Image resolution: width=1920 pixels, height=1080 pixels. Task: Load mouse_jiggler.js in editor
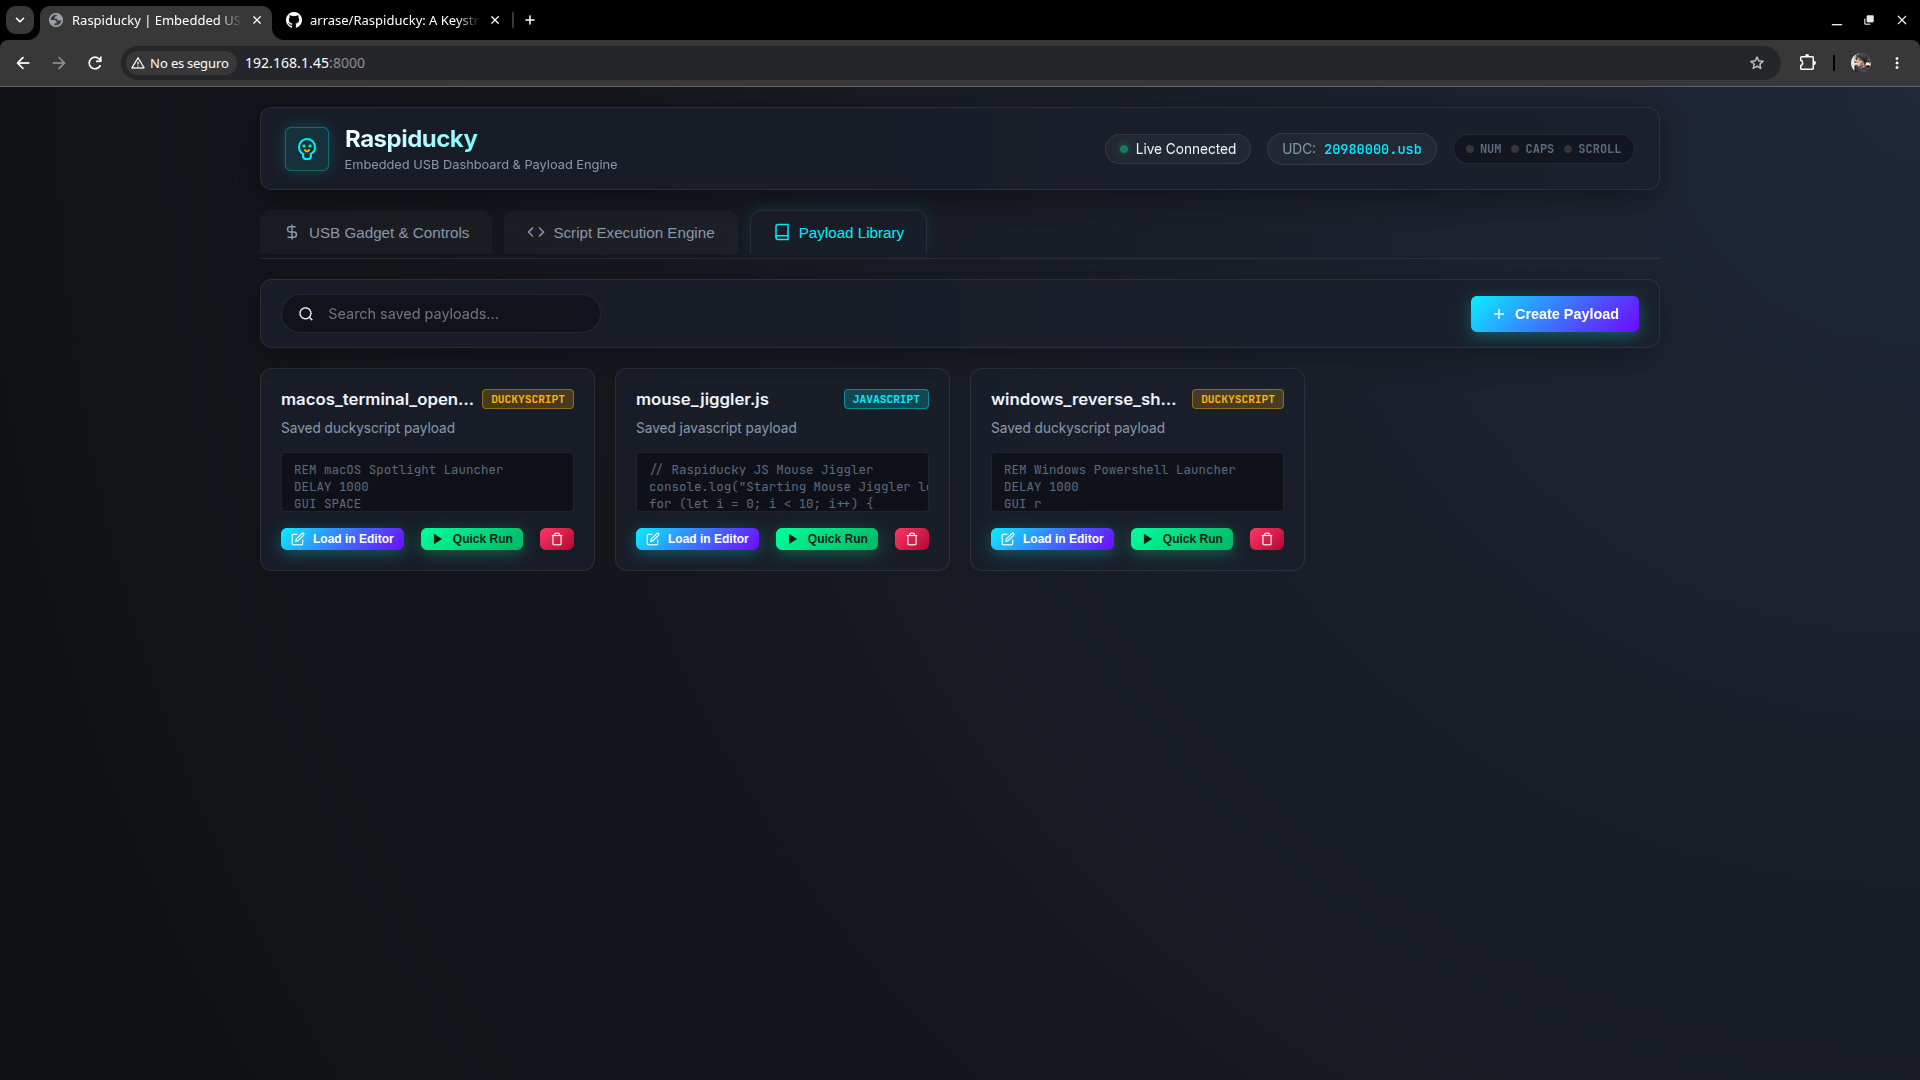tap(697, 539)
